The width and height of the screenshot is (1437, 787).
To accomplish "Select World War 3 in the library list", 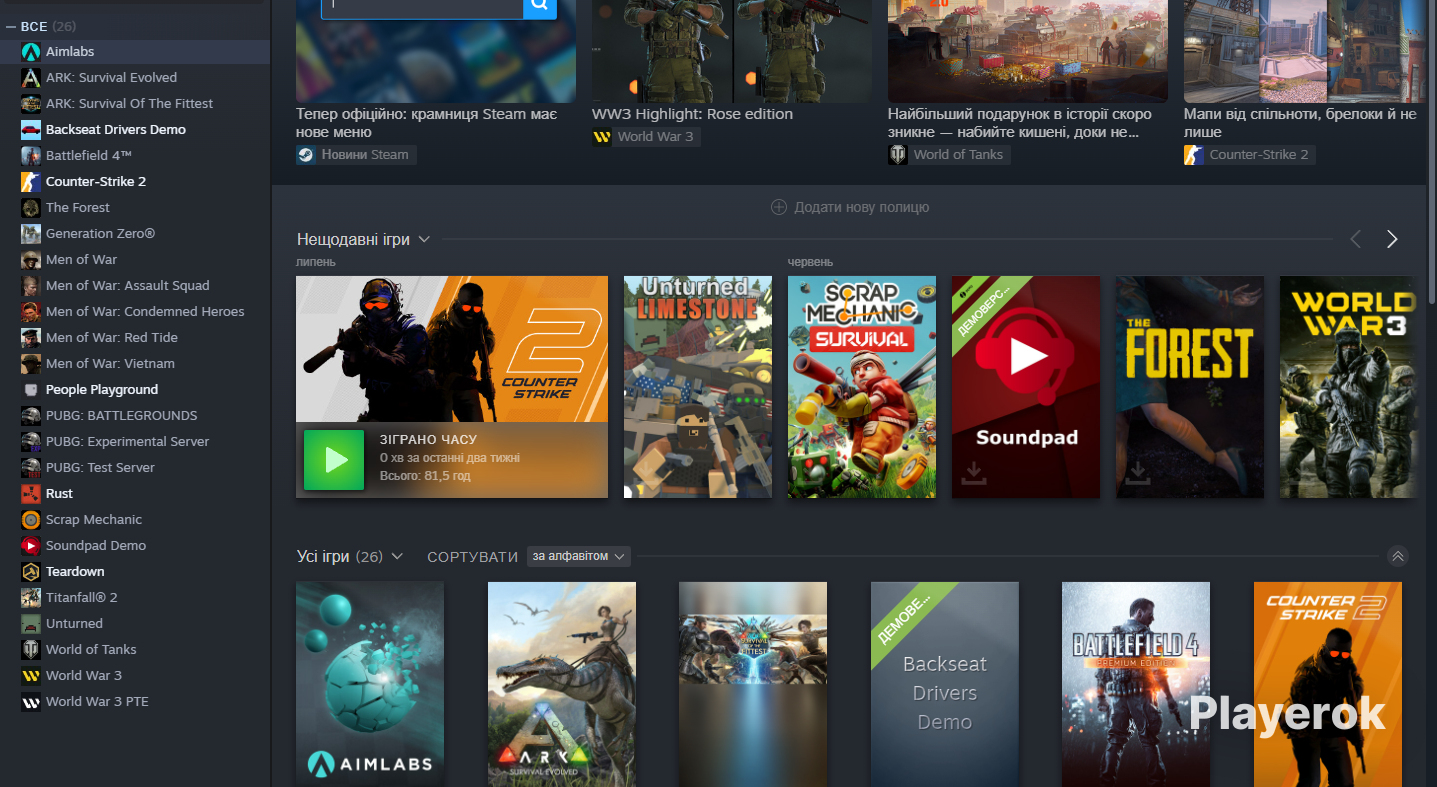I will 135,675.
